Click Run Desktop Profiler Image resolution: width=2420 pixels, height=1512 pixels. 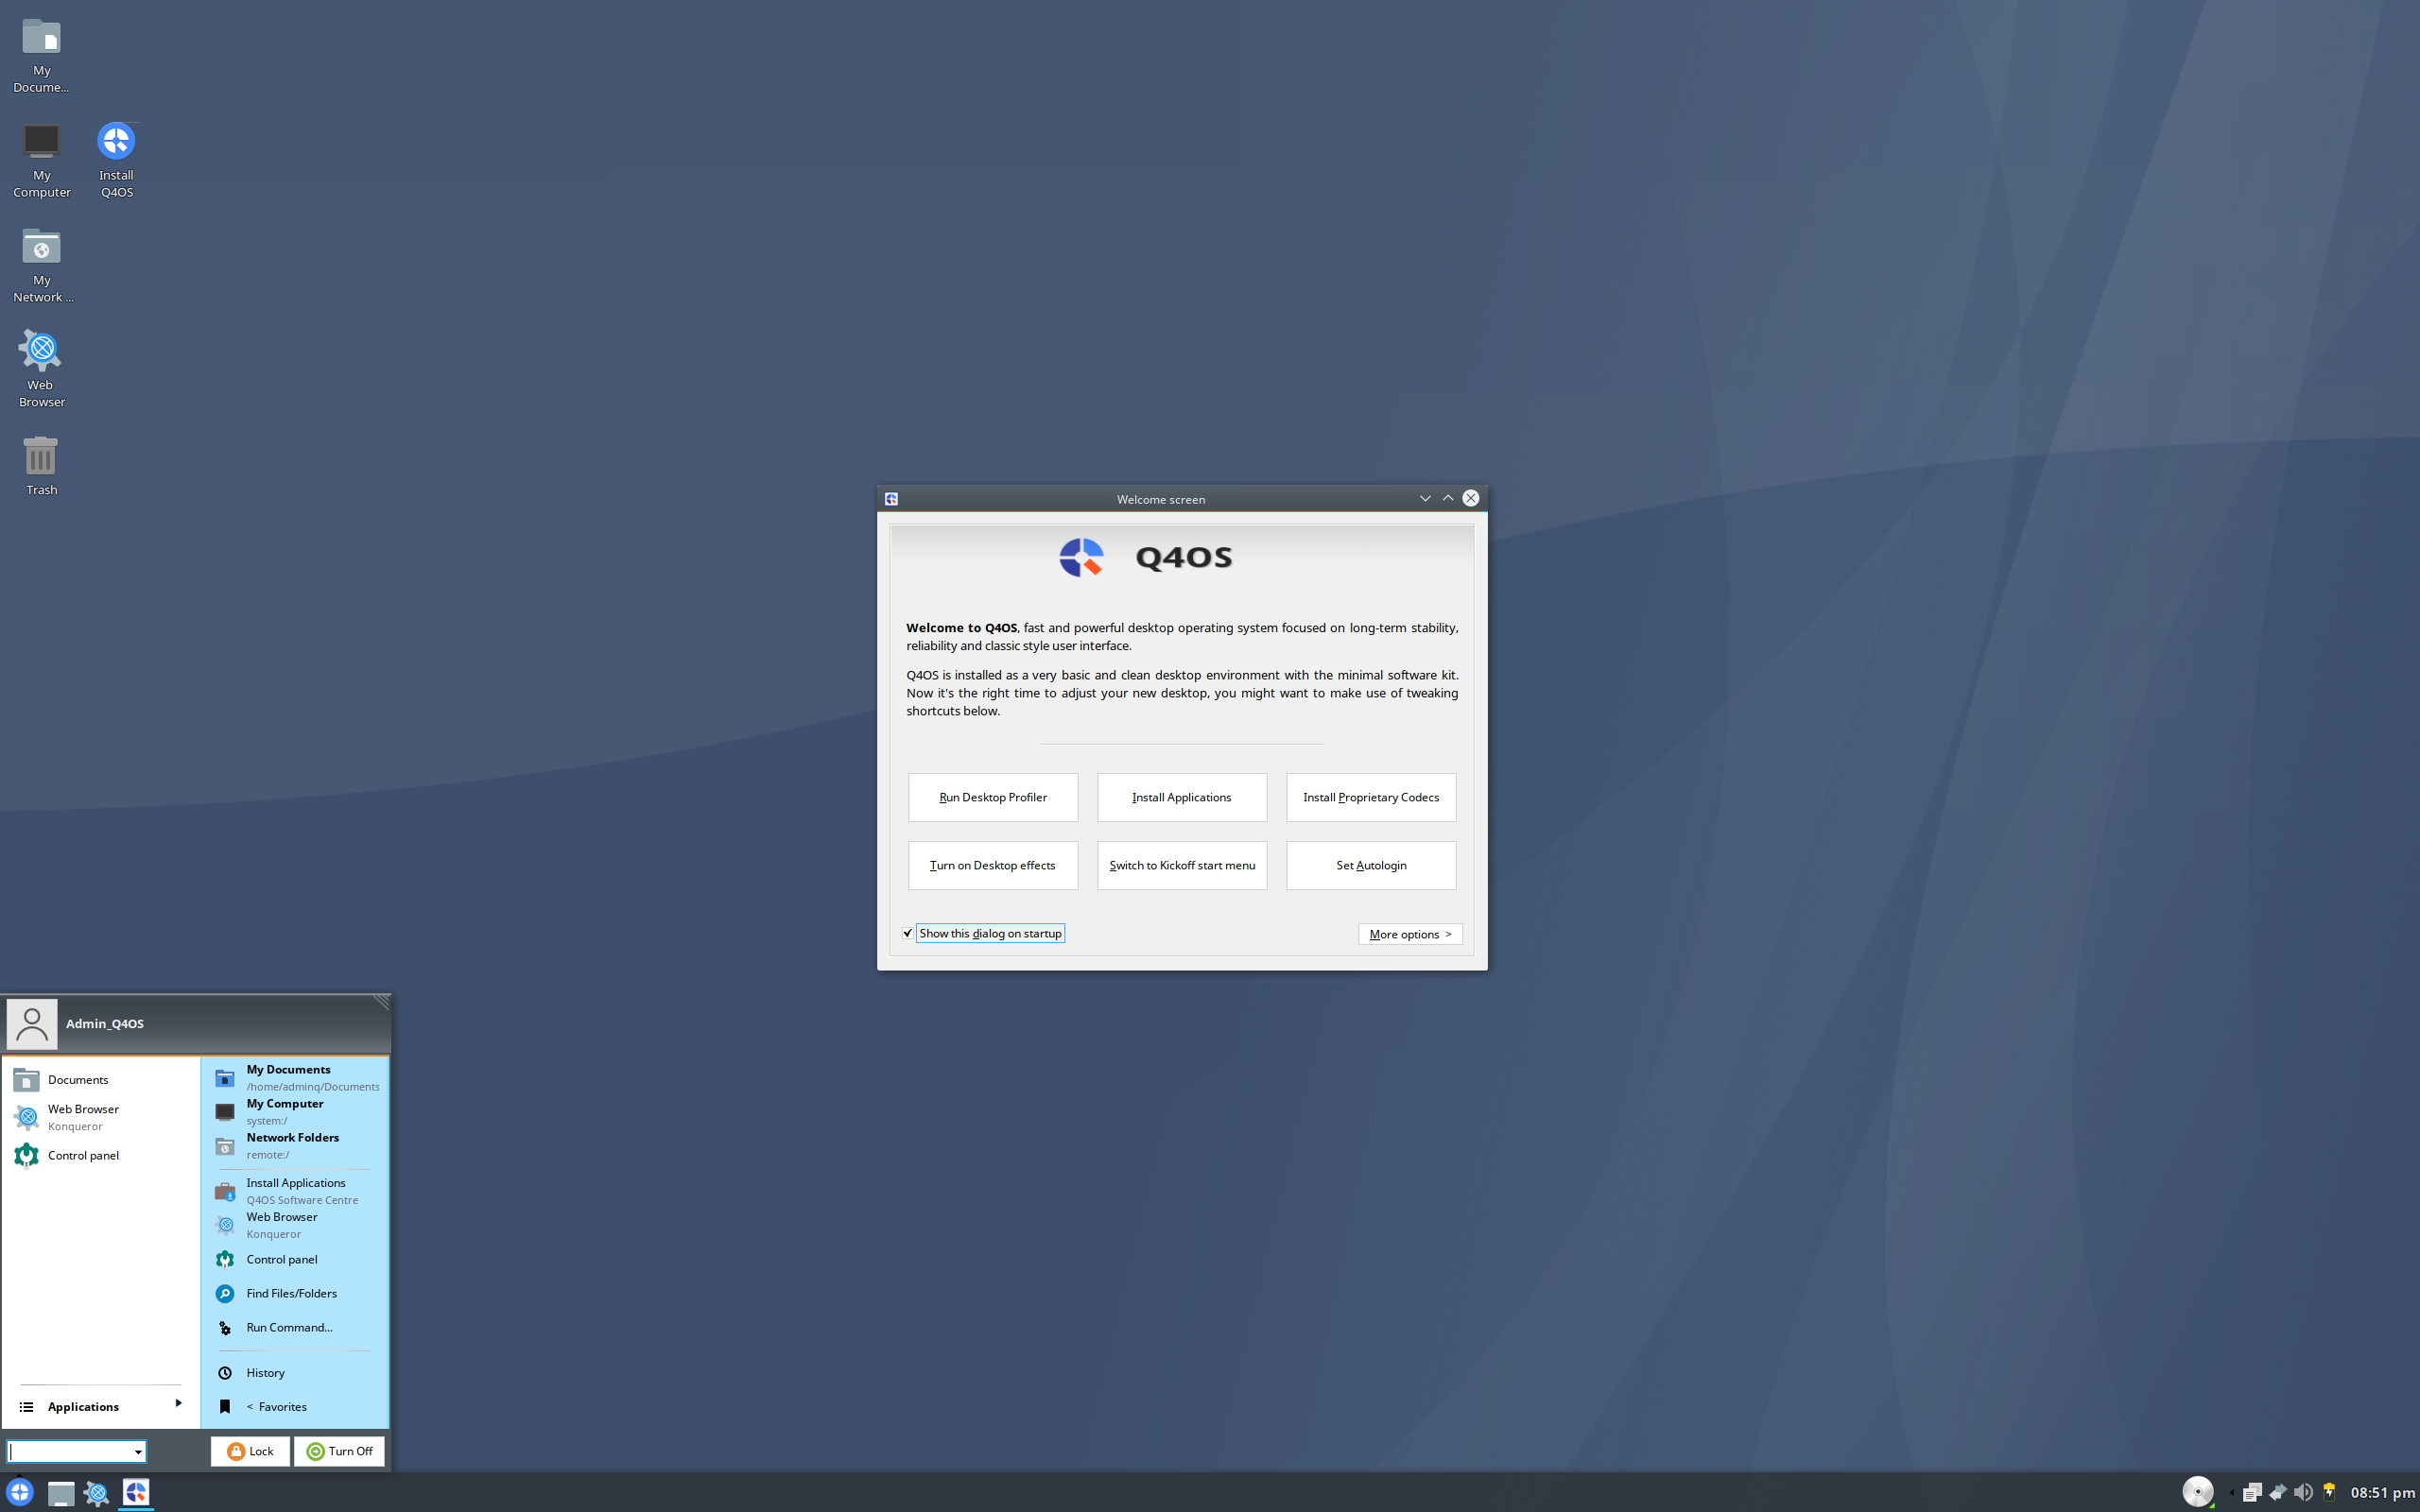point(992,797)
